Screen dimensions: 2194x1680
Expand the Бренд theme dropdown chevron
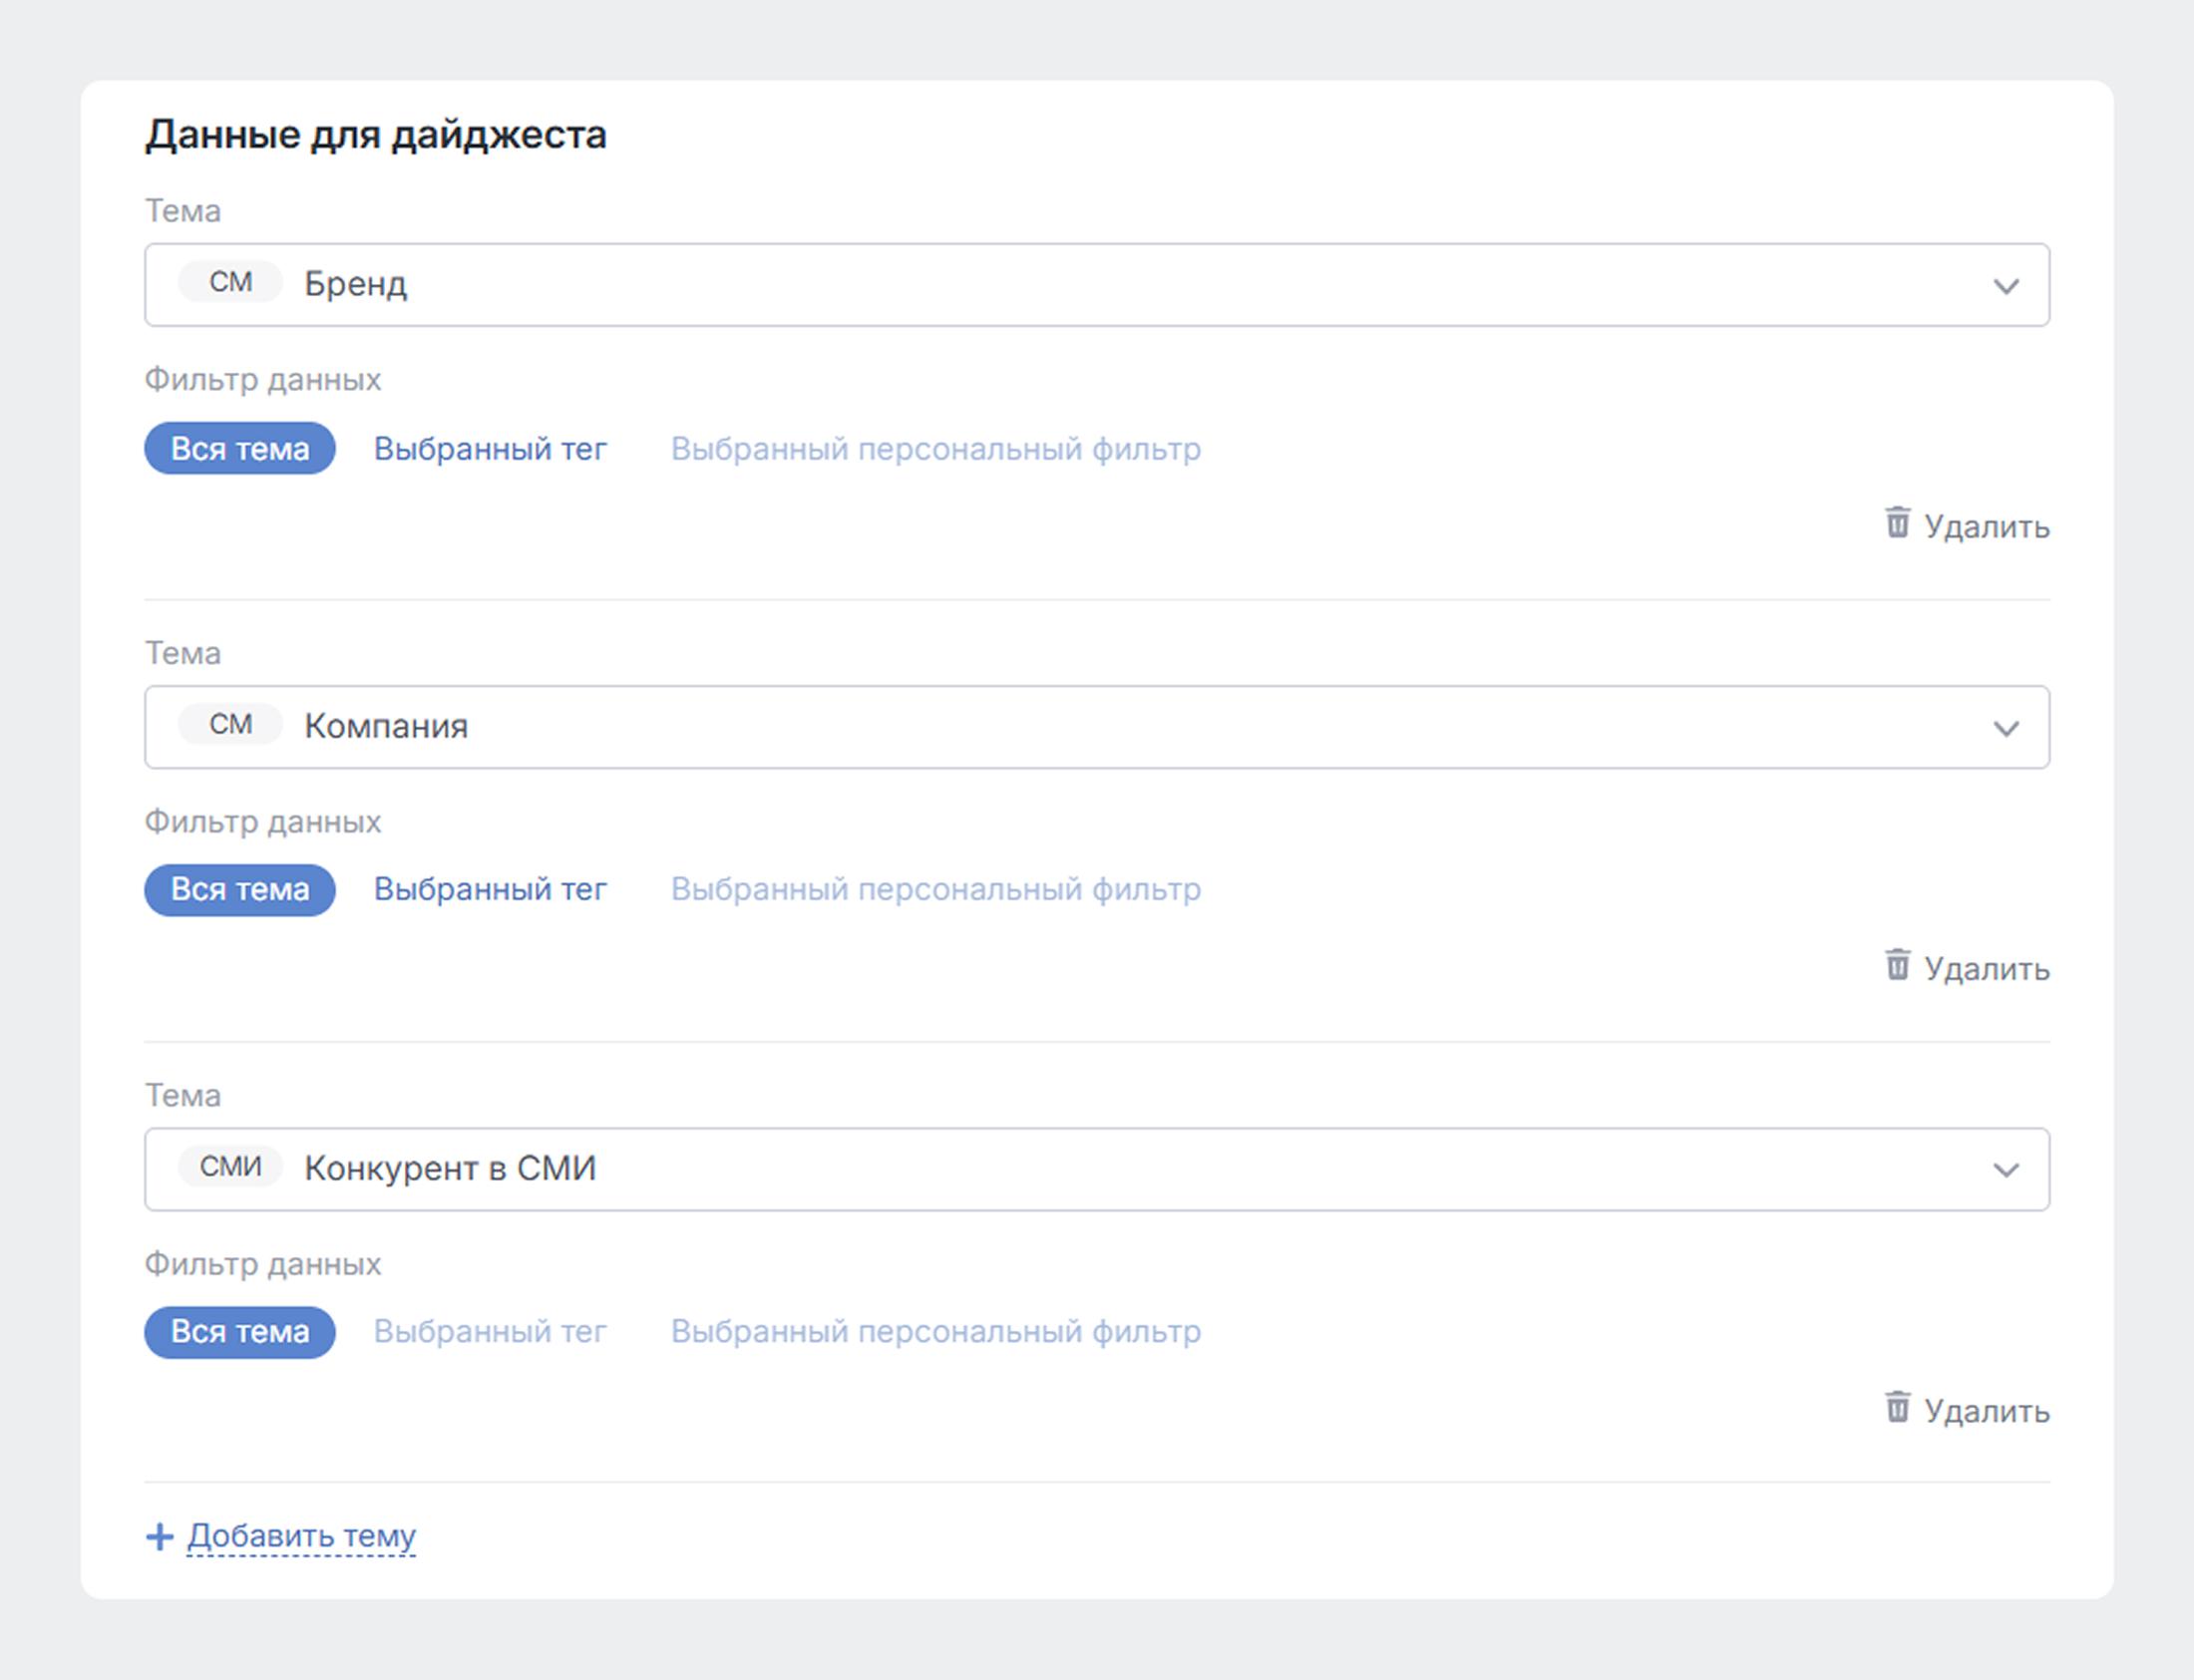point(2006,287)
